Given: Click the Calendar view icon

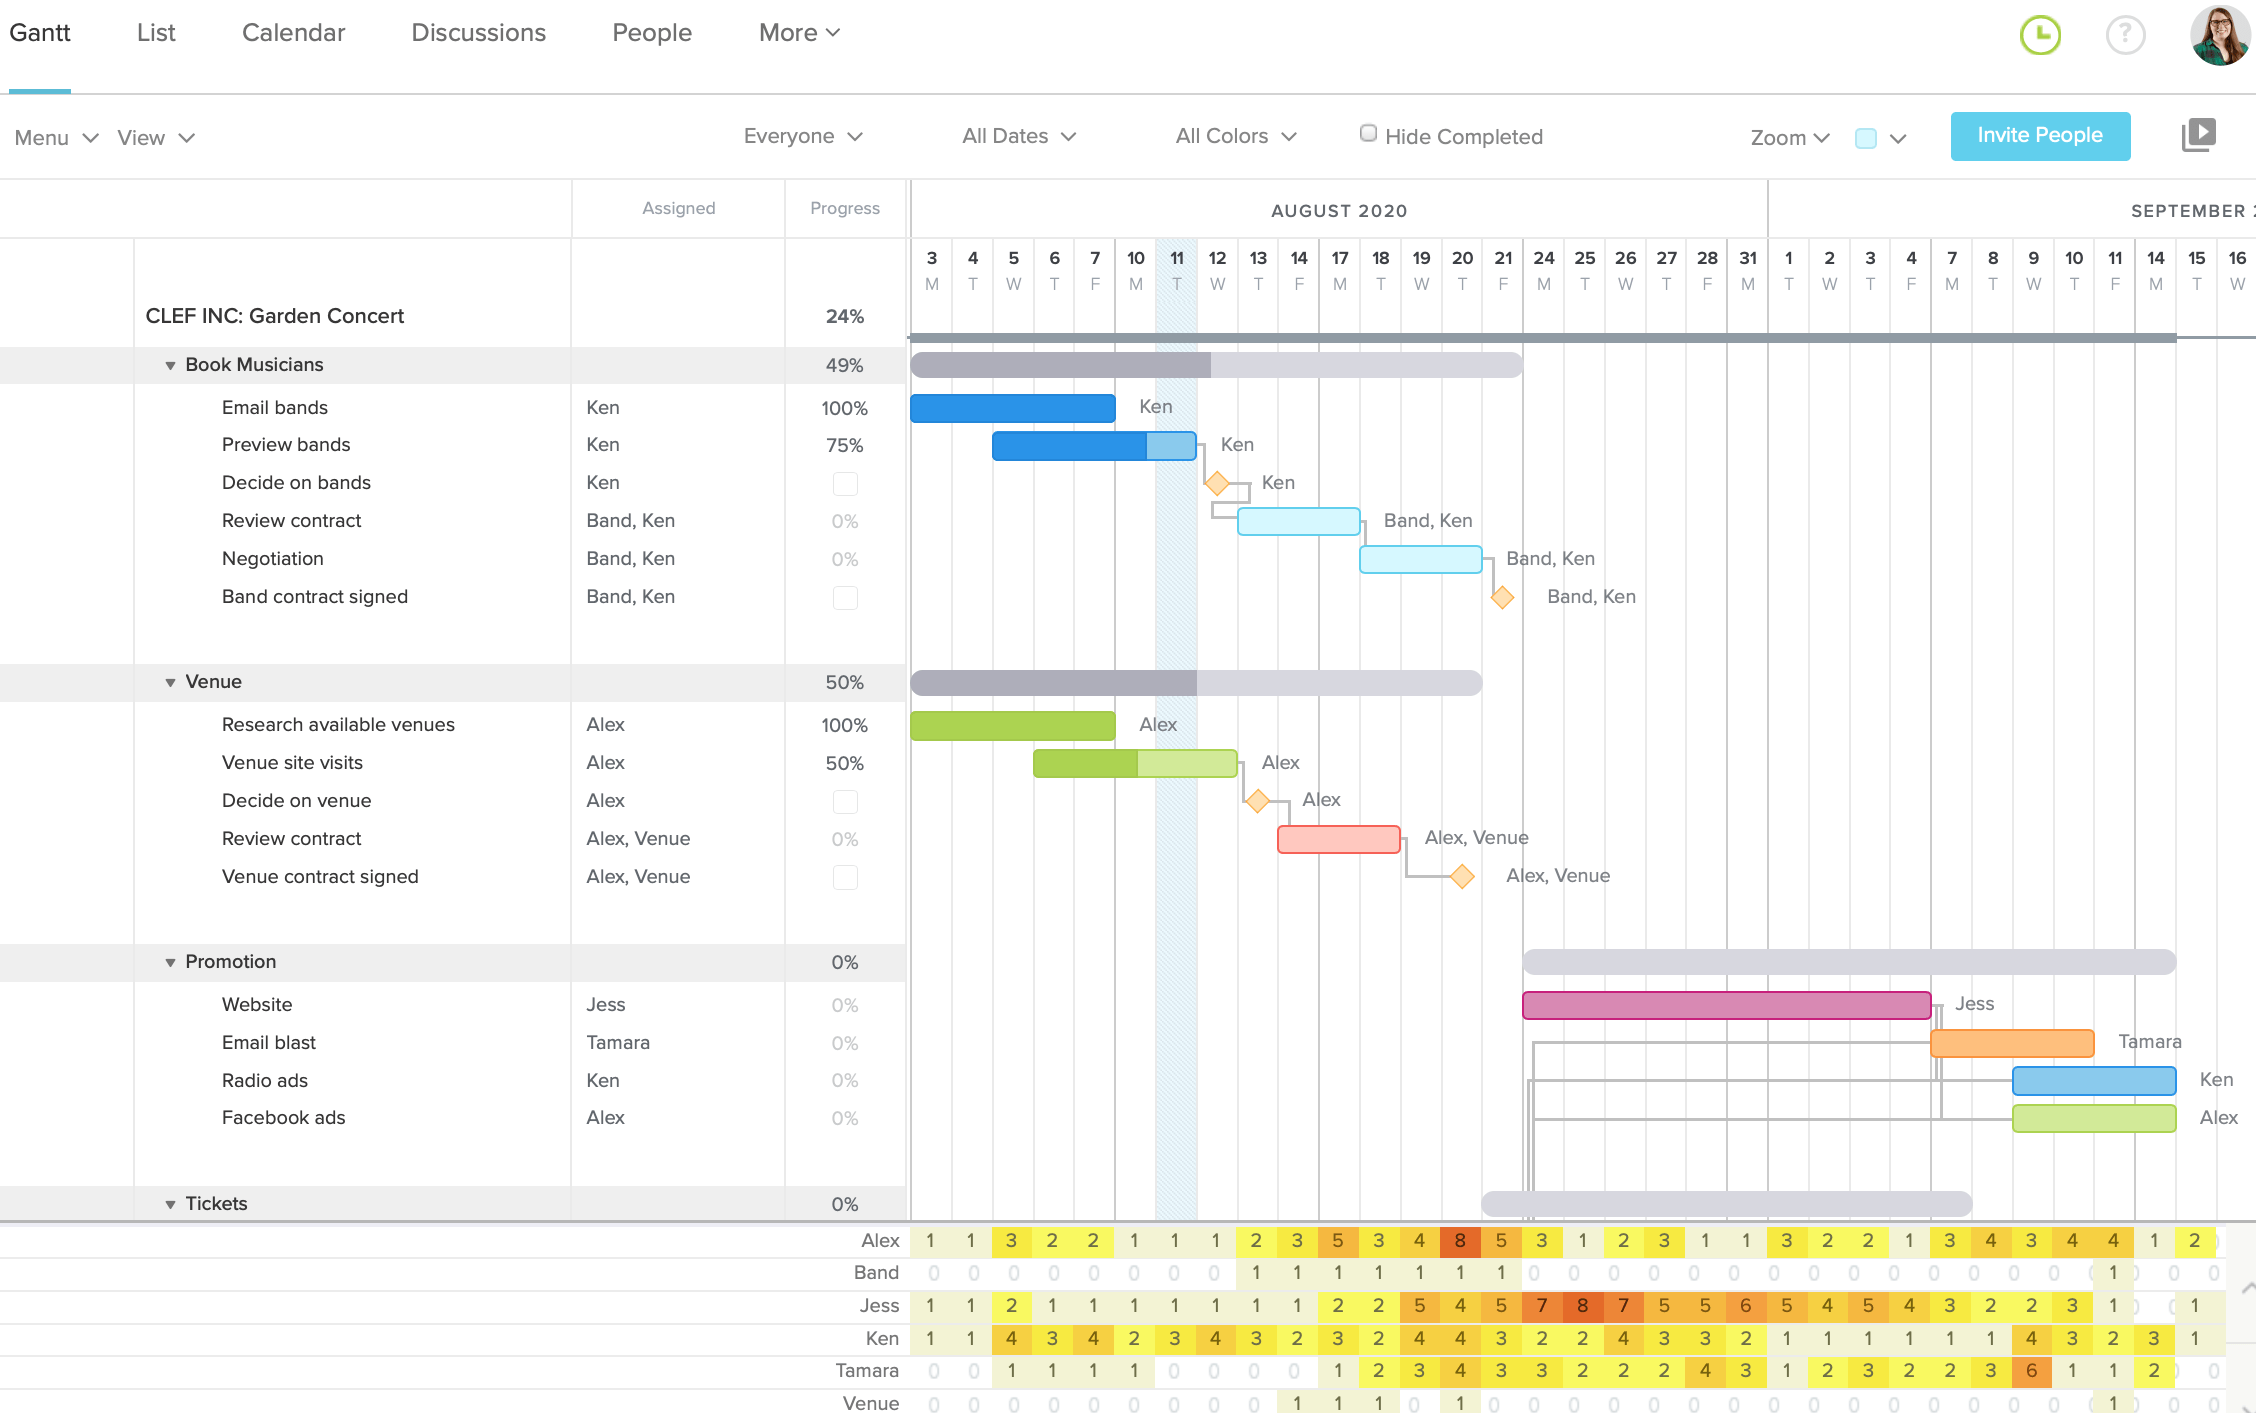Looking at the screenshot, I should pyautogui.click(x=293, y=31).
